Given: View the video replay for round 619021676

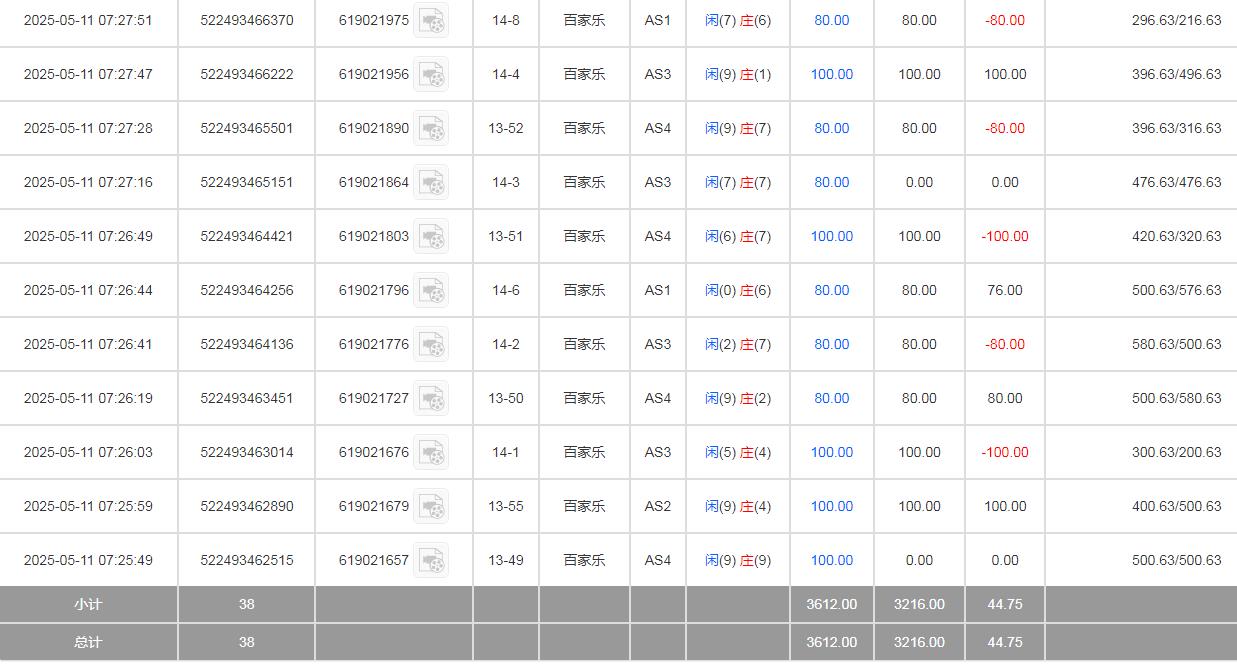Looking at the screenshot, I should pos(432,452).
